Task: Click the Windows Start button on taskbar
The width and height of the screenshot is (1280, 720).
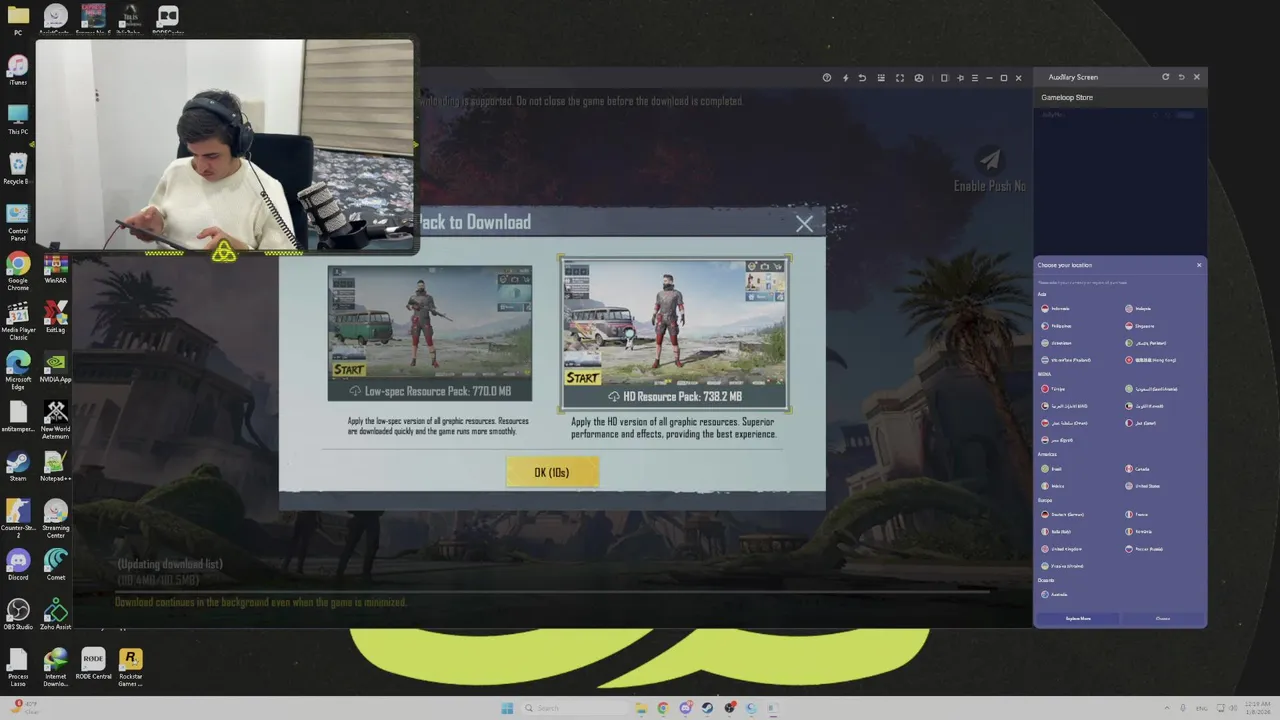Action: tap(507, 708)
